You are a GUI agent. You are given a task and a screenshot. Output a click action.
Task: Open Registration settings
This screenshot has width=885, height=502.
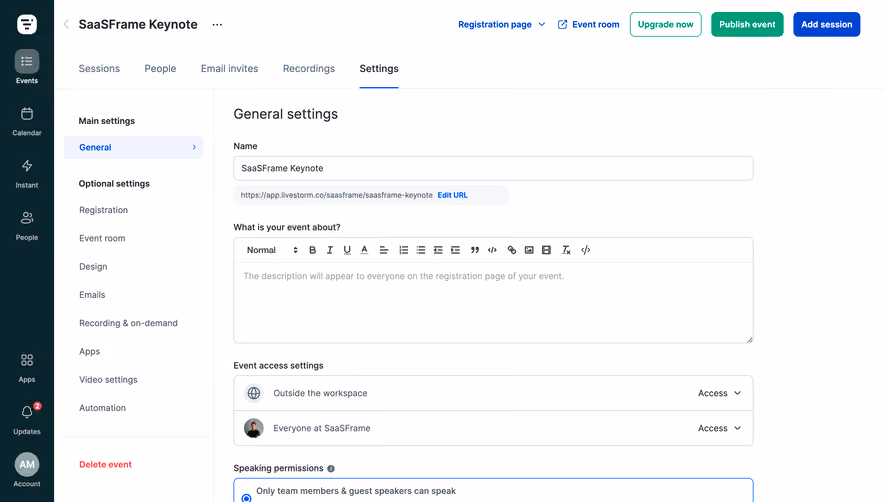tap(103, 210)
